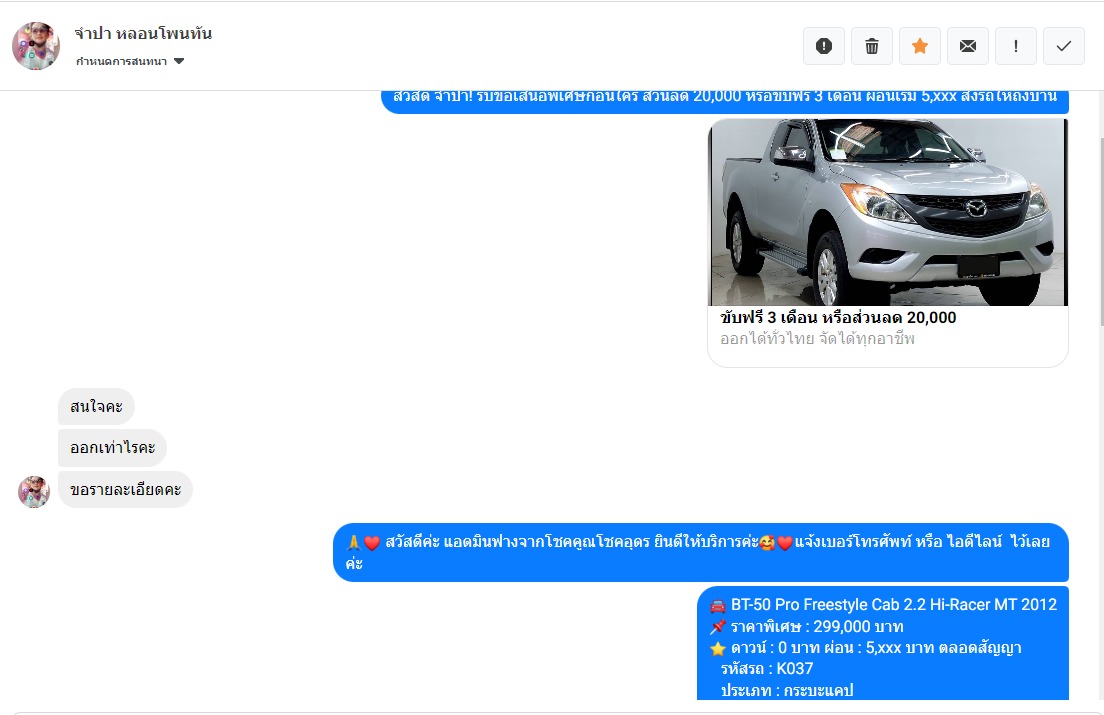1104x715 pixels.
Task: Click the line ประเภท : กระบะแคป
Action: point(786,690)
